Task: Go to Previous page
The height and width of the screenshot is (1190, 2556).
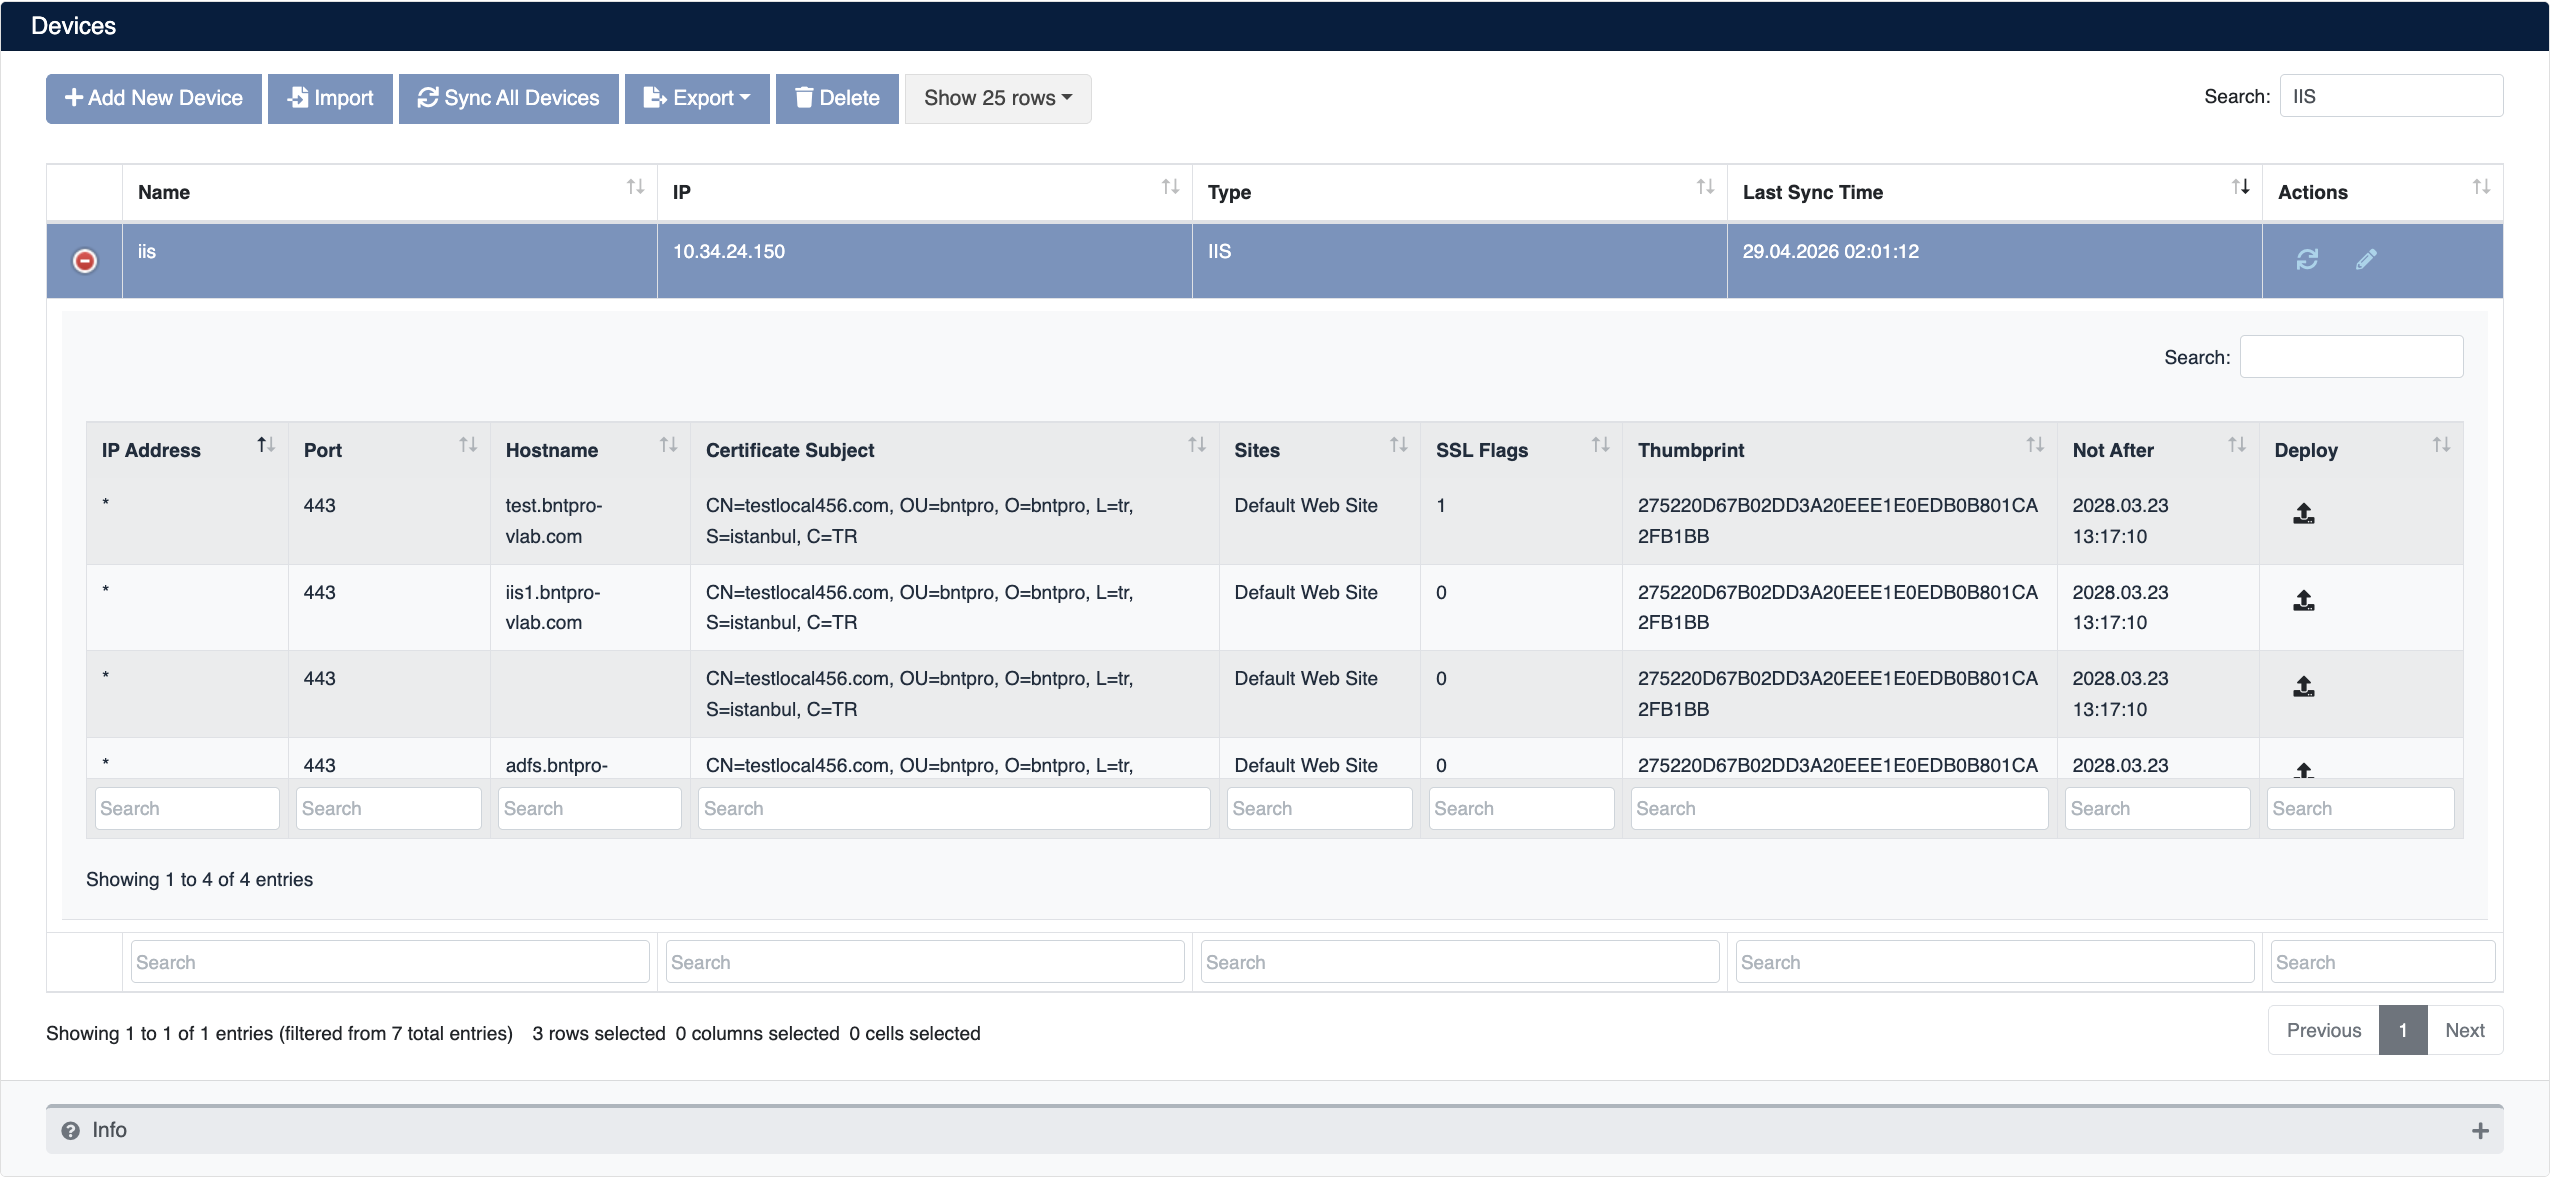Action: coord(2324,1031)
